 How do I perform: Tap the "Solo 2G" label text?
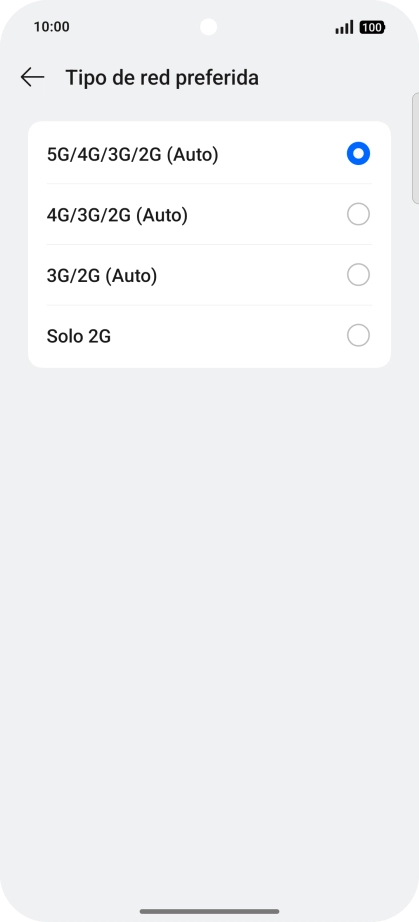point(79,336)
